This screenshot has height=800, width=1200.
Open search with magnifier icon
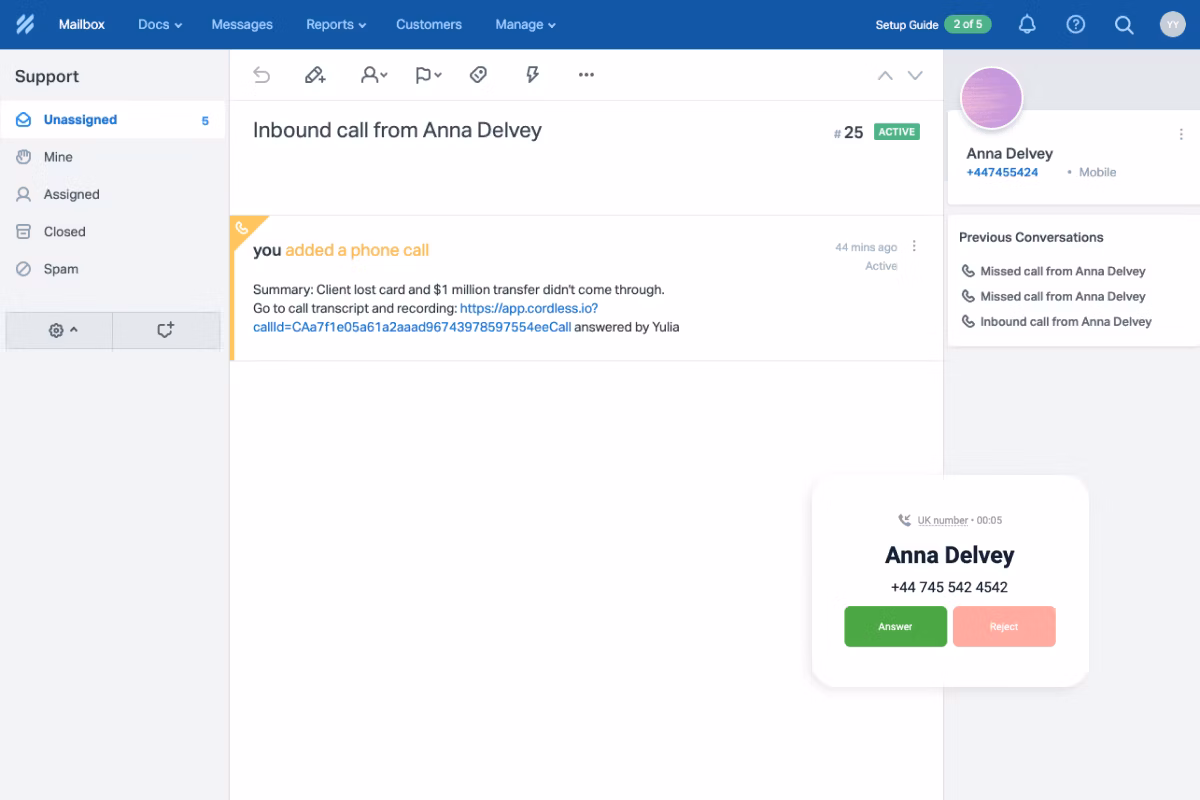coord(1124,25)
